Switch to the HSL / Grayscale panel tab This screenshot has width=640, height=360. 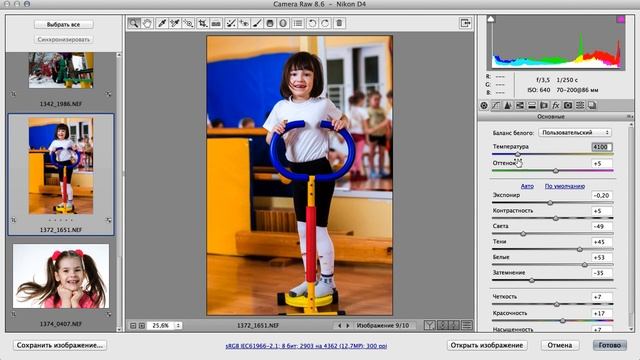pyautogui.click(x=520, y=105)
